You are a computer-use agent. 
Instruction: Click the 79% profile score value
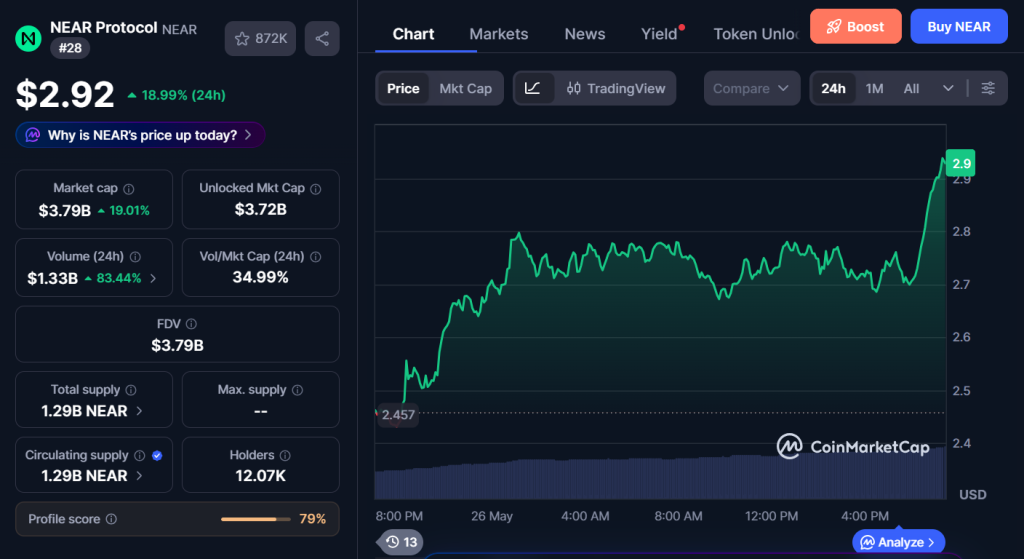pyautogui.click(x=312, y=519)
